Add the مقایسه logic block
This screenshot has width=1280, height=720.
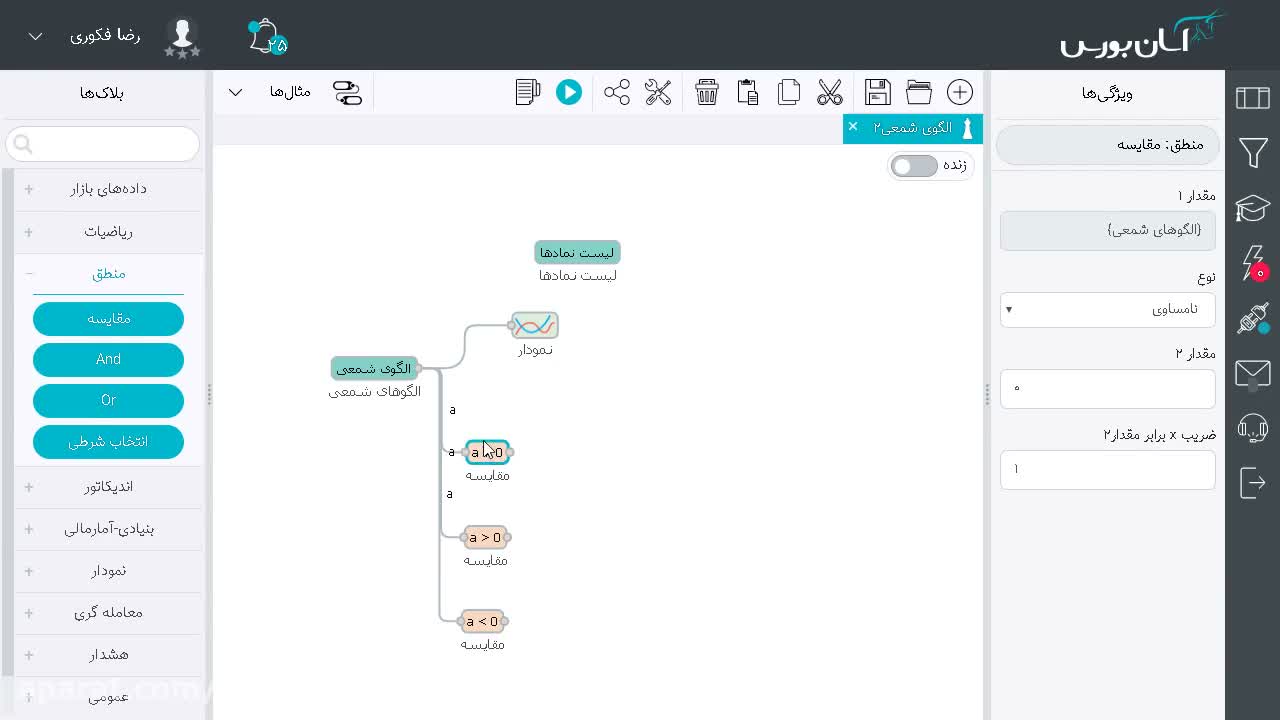(108, 318)
